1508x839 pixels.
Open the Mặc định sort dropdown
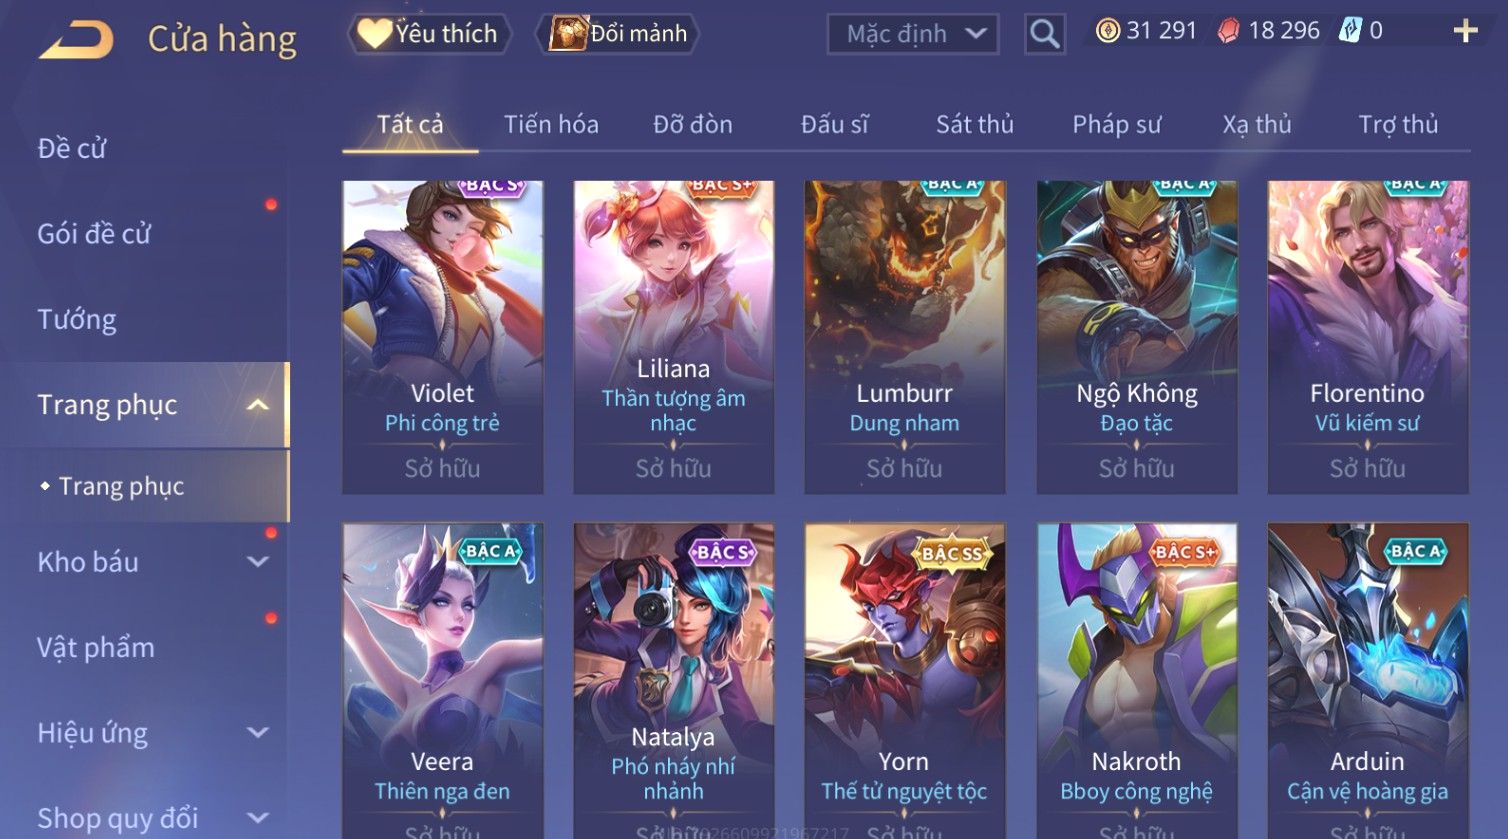pyautogui.click(x=912, y=34)
